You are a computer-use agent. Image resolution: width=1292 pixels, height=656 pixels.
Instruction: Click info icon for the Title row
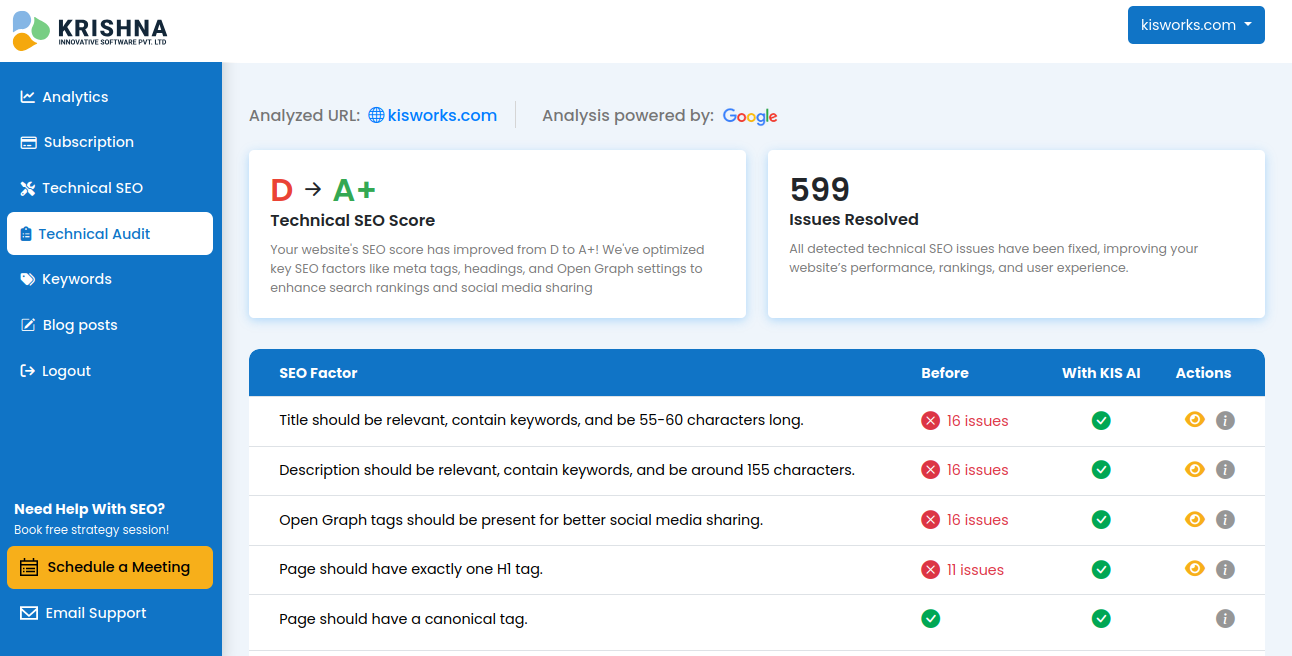(1225, 421)
